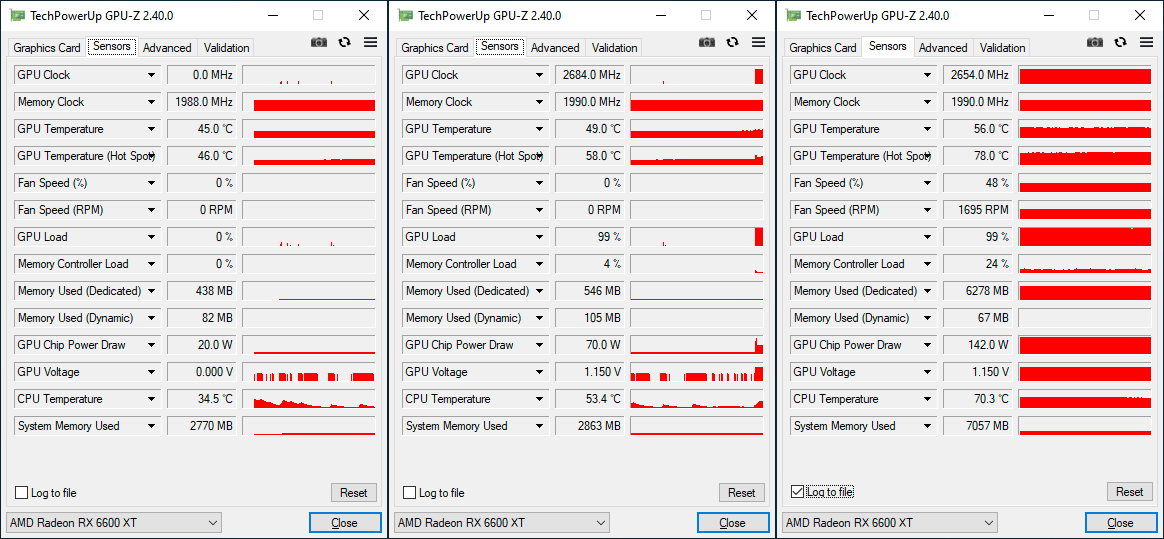Click the screenshot camera icon in right window
This screenshot has width=1164, height=539.
pos(1095,42)
